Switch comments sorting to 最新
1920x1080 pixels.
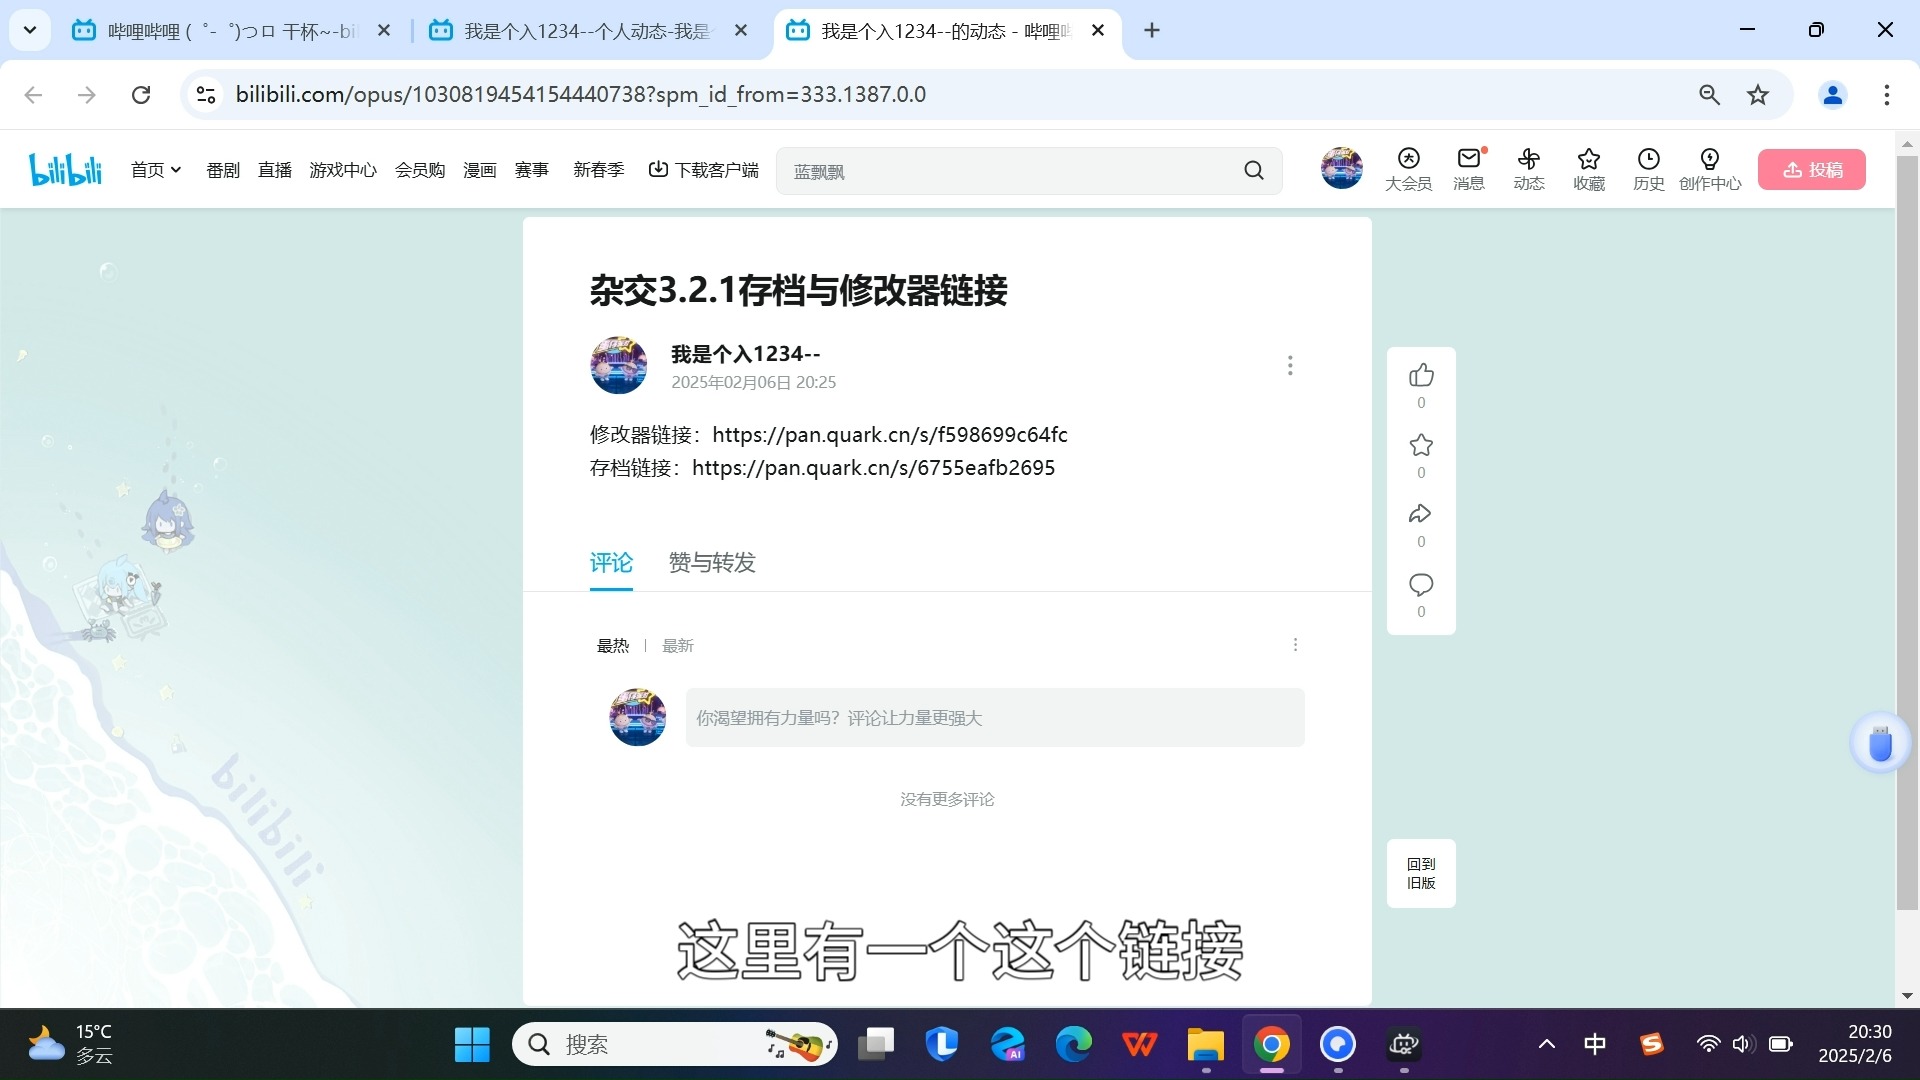point(677,645)
